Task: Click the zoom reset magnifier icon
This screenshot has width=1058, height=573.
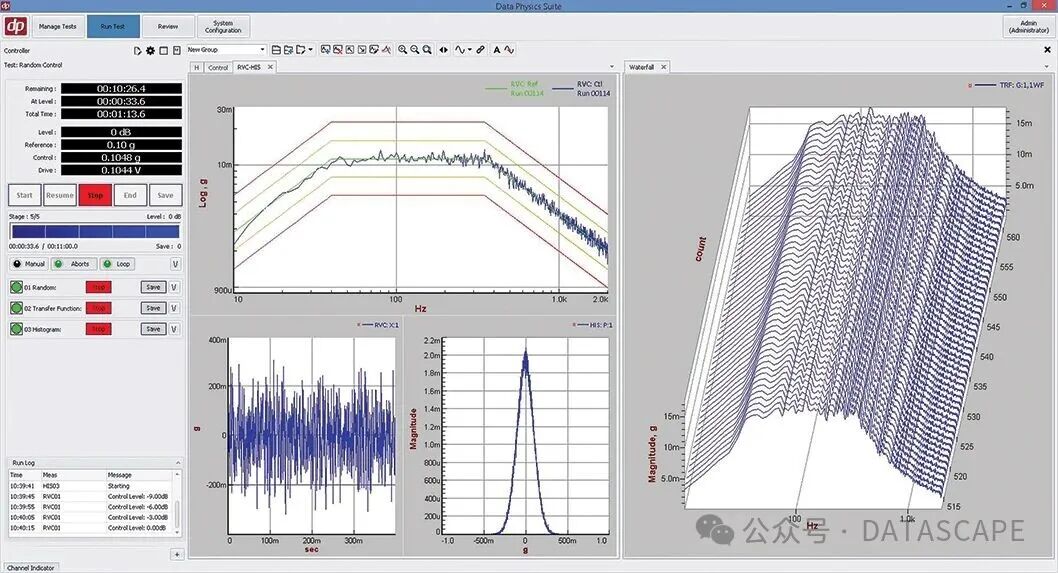Action: [x=427, y=50]
